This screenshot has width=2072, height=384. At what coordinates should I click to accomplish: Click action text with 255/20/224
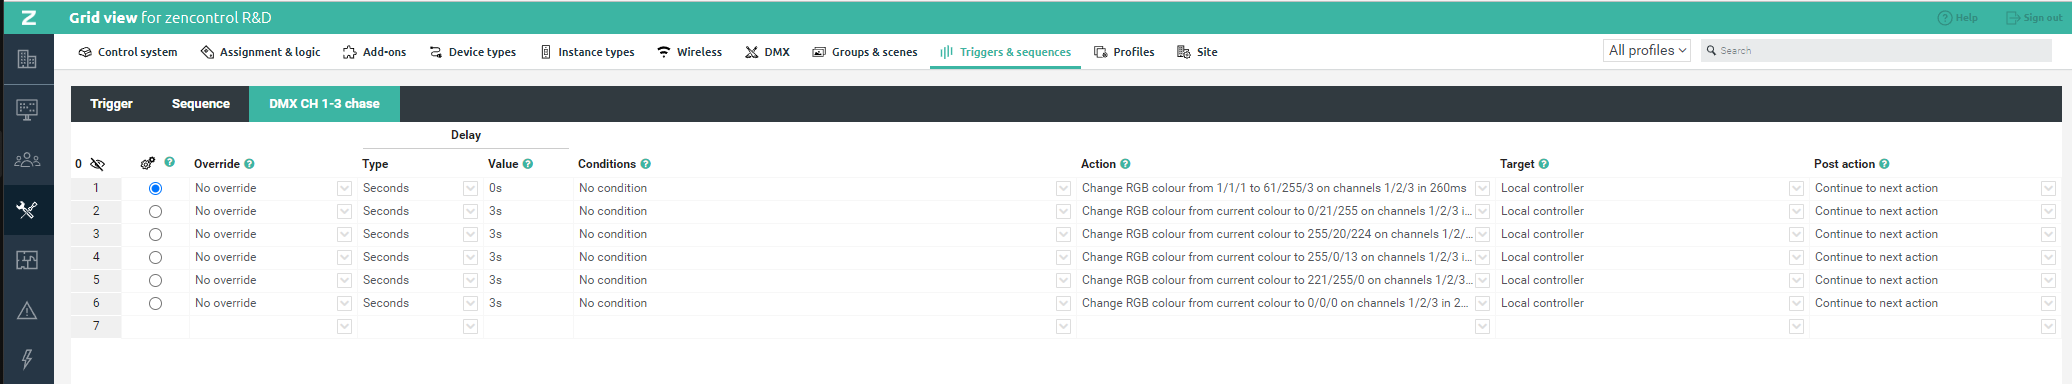click(1276, 234)
